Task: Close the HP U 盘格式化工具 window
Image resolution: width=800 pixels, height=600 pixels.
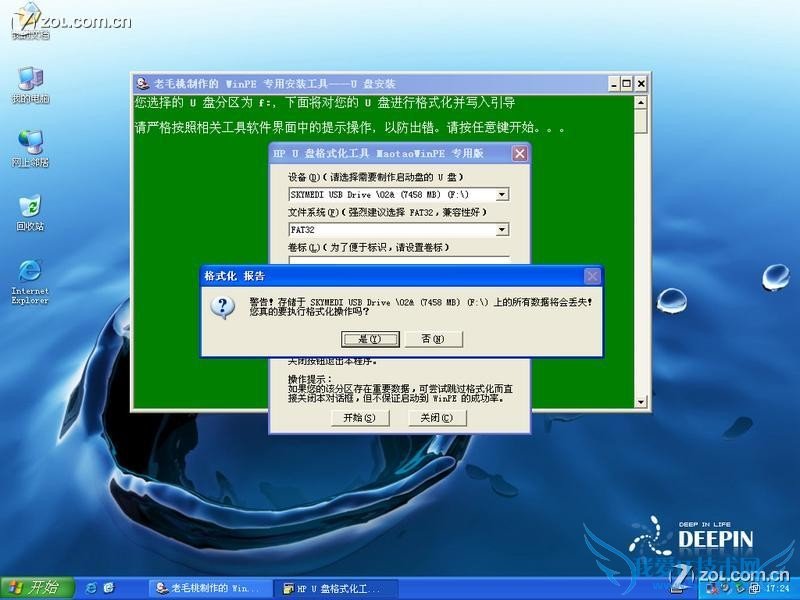Action: click(x=519, y=154)
